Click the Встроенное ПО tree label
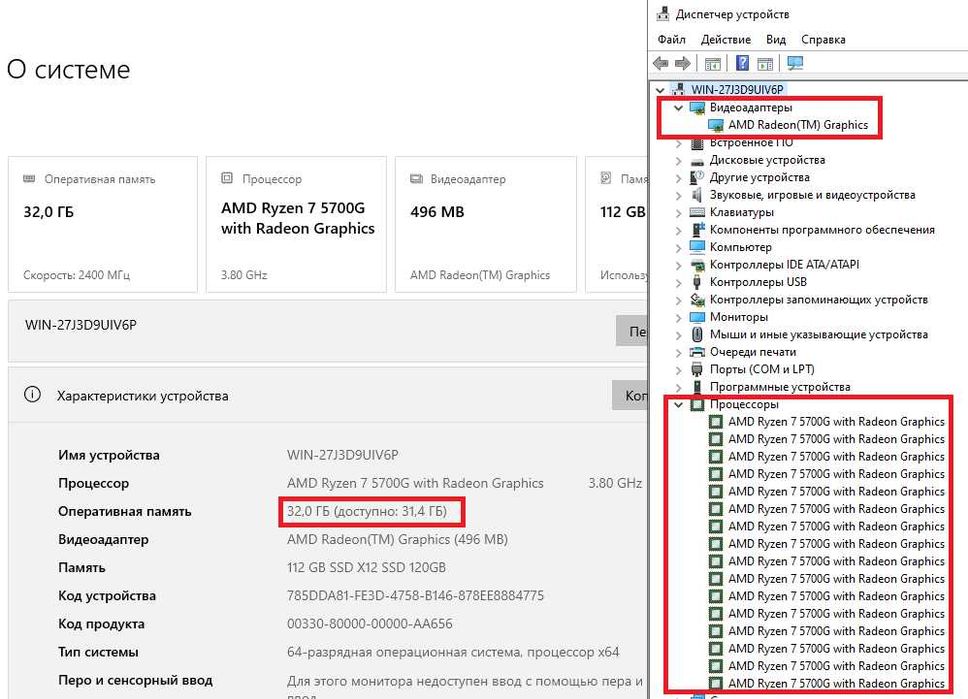 tap(751, 143)
